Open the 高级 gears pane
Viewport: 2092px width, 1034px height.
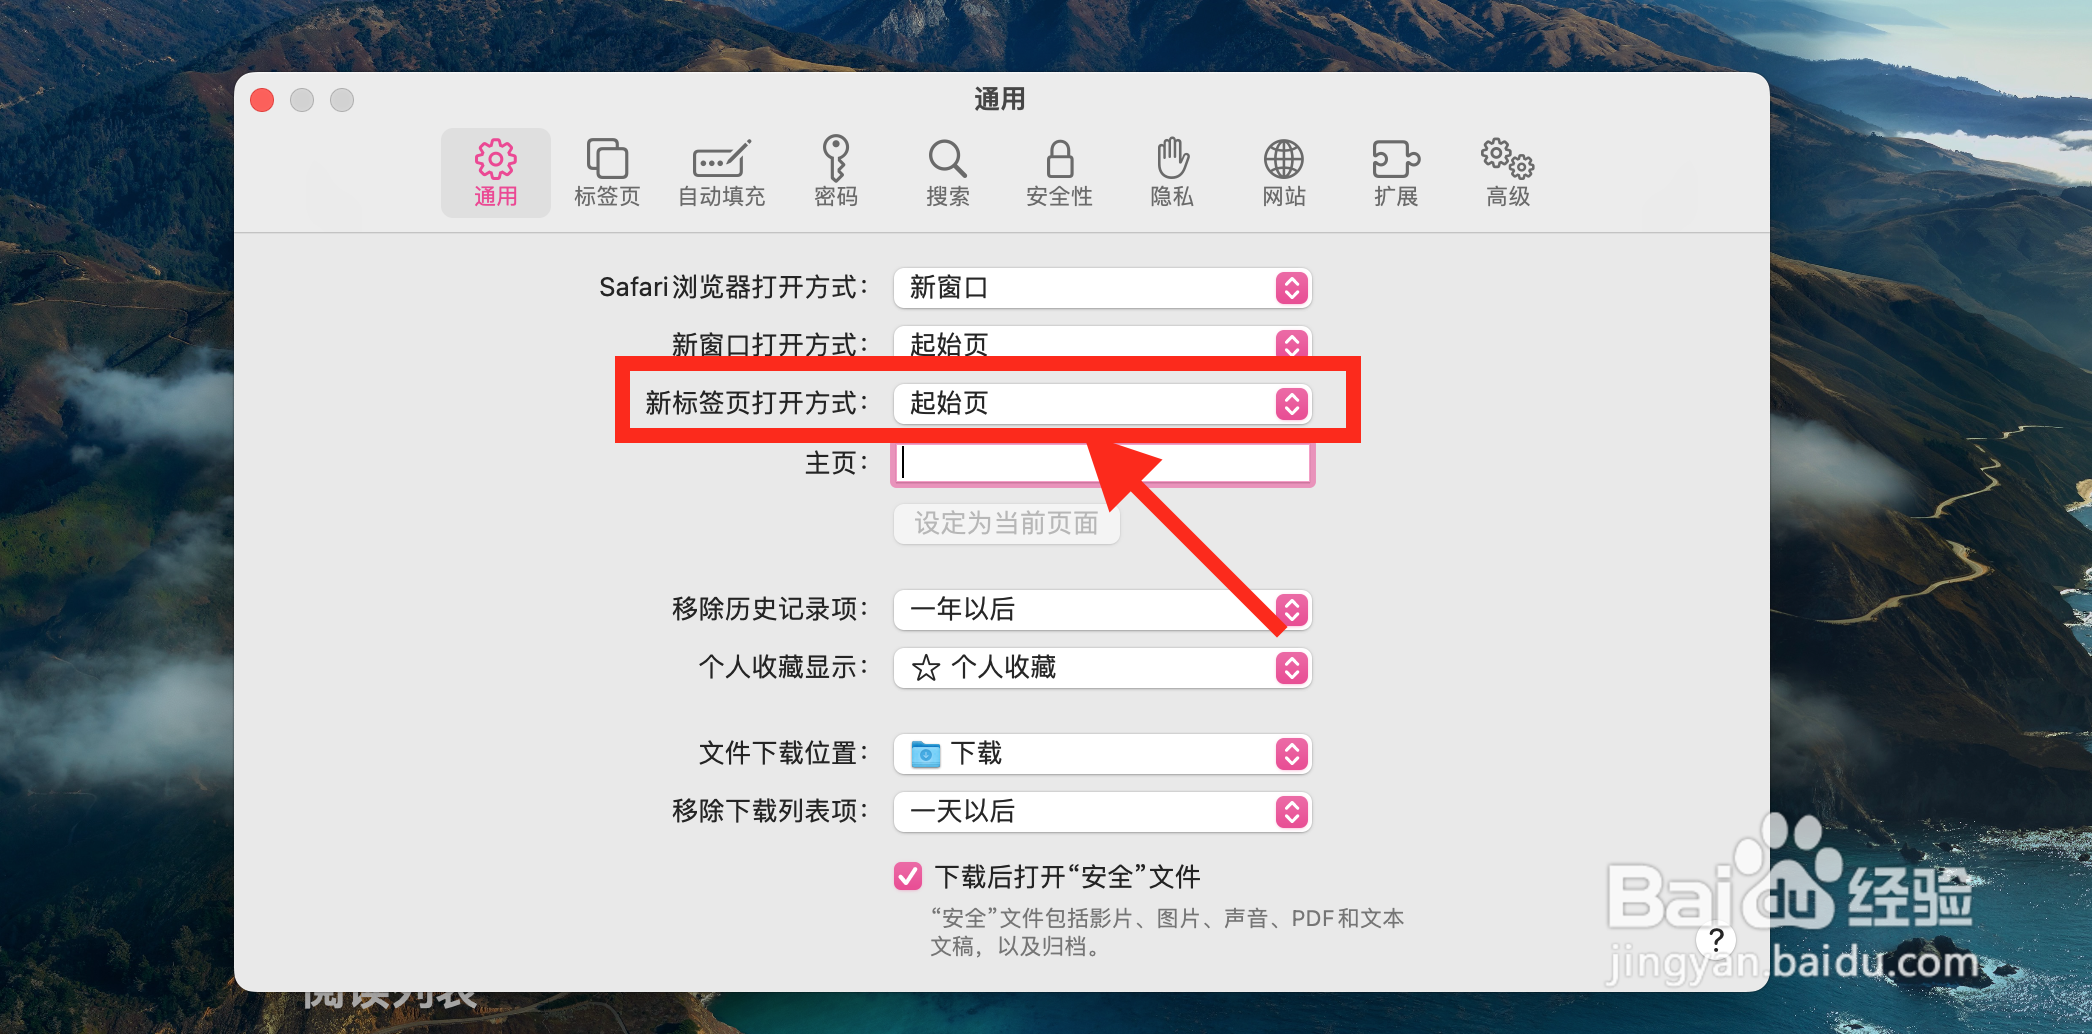[1508, 173]
